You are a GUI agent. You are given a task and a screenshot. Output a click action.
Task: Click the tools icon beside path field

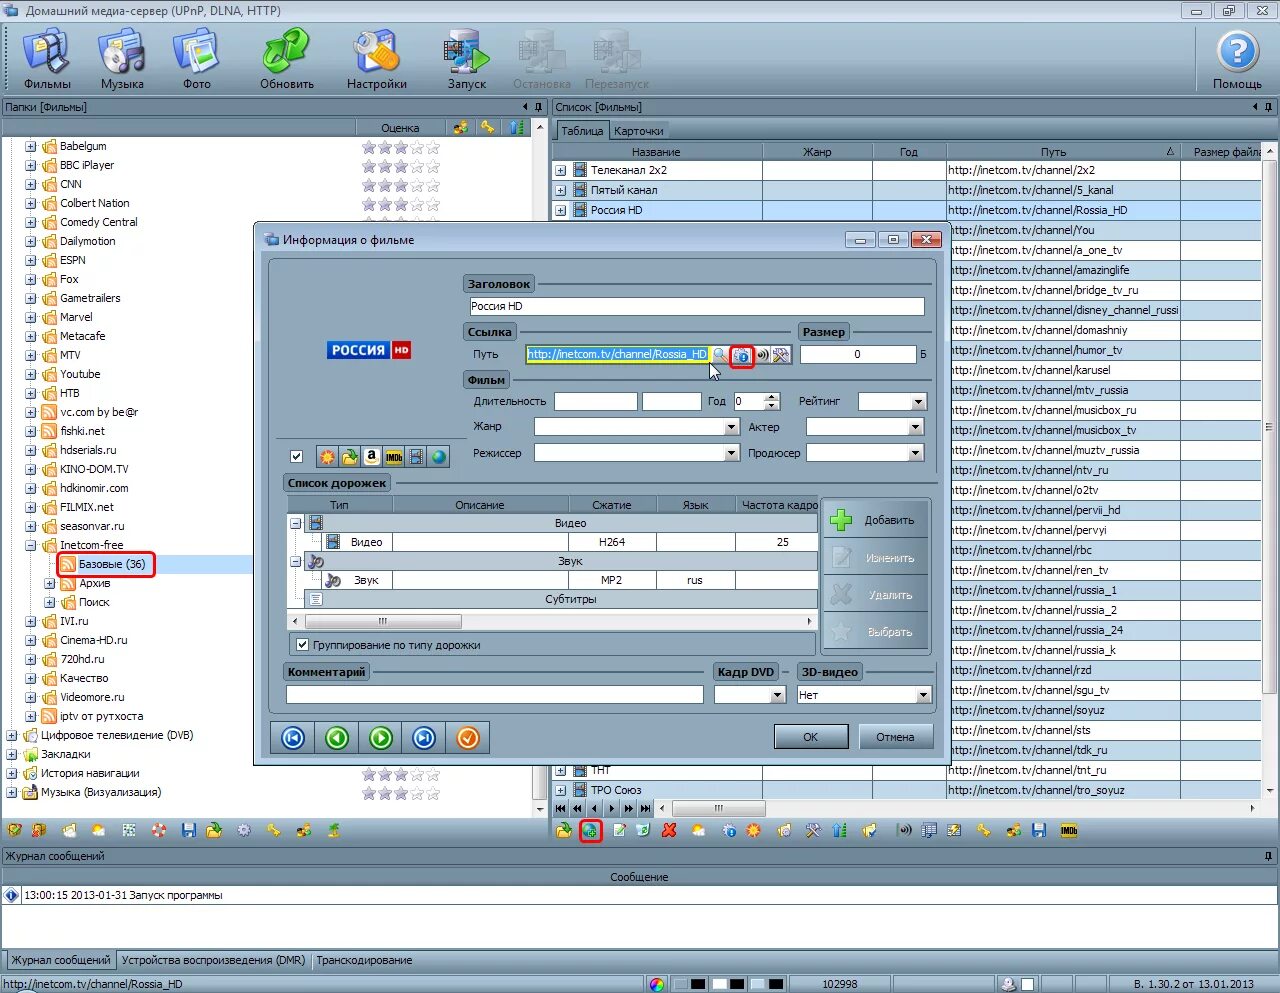[x=781, y=355]
